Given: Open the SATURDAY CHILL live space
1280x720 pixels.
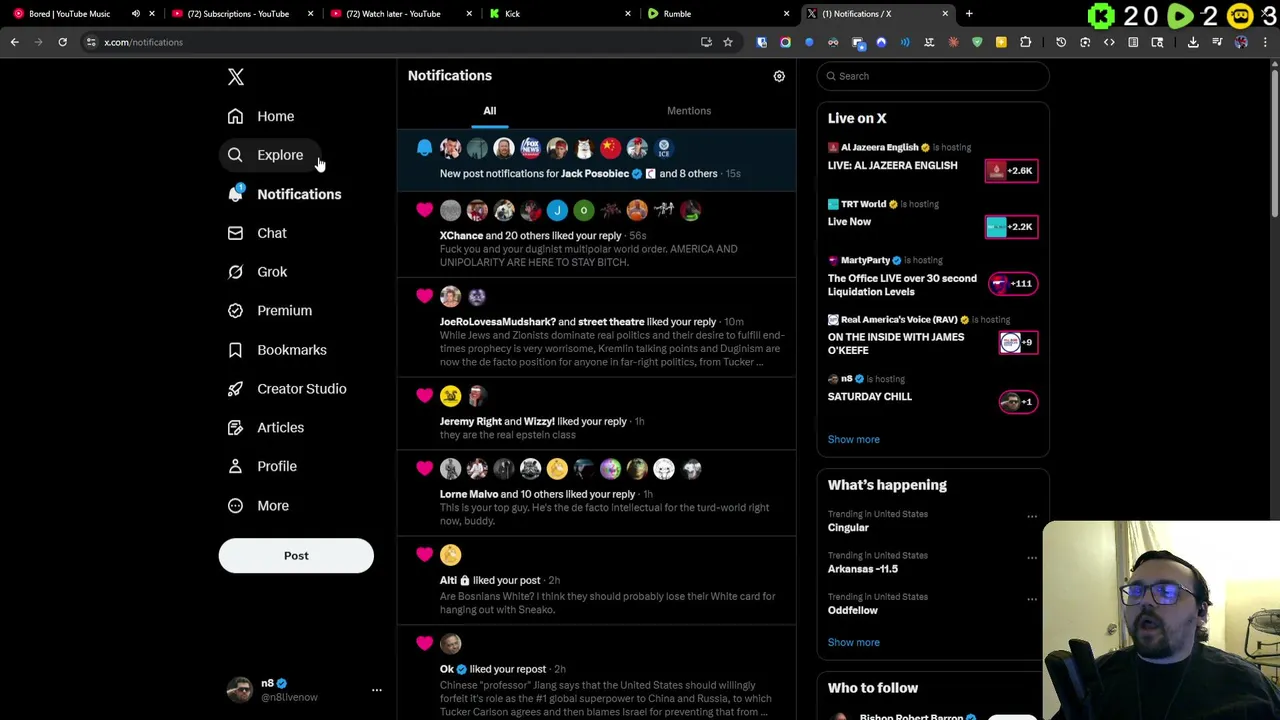Looking at the screenshot, I should click(869, 396).
